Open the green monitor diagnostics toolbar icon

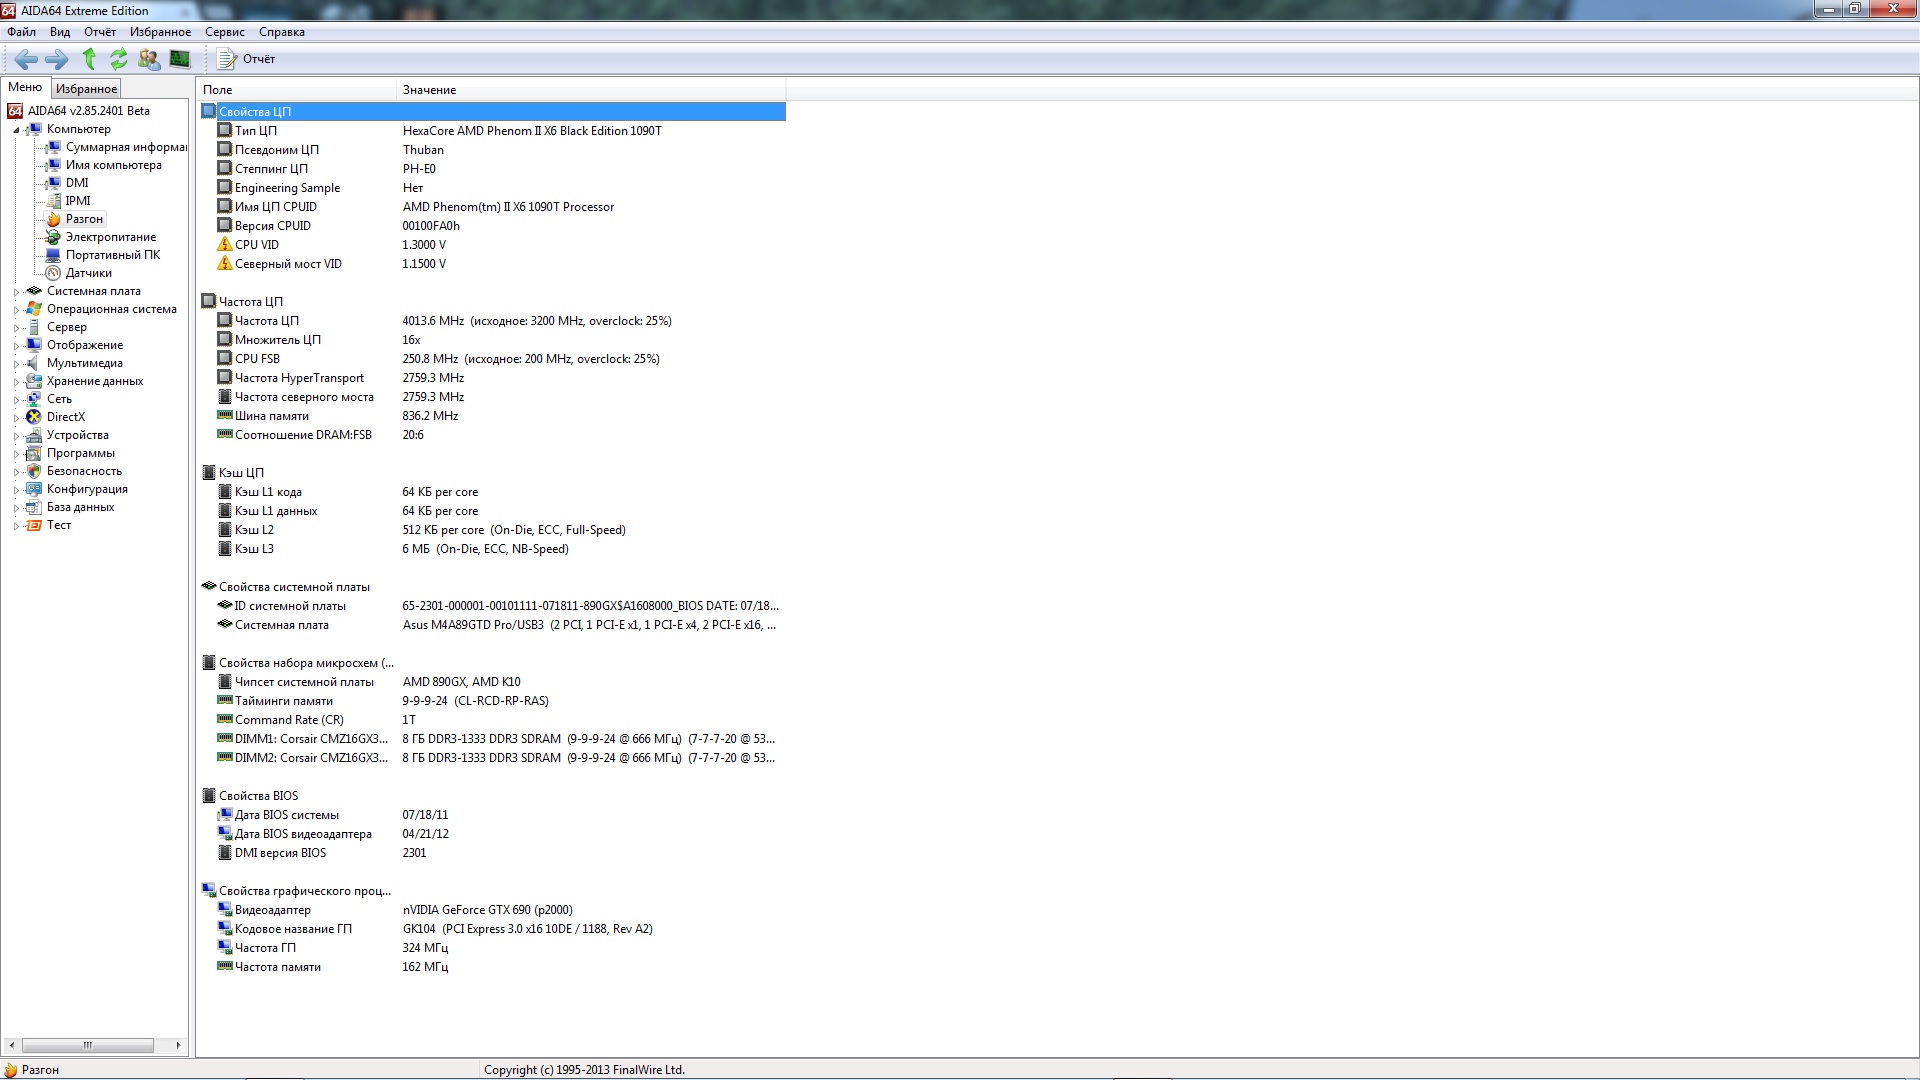coord(180,59)
